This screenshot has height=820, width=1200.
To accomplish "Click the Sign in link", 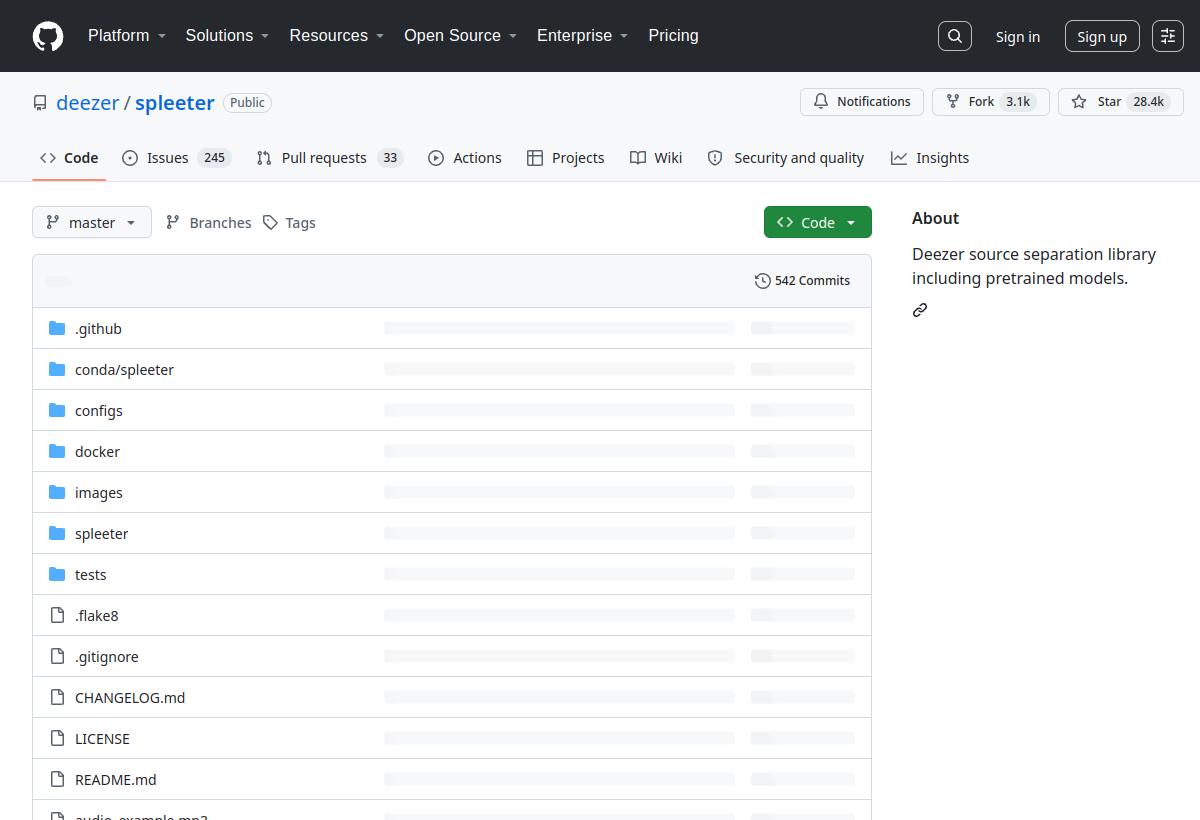I will click(x=1018, y=37).
